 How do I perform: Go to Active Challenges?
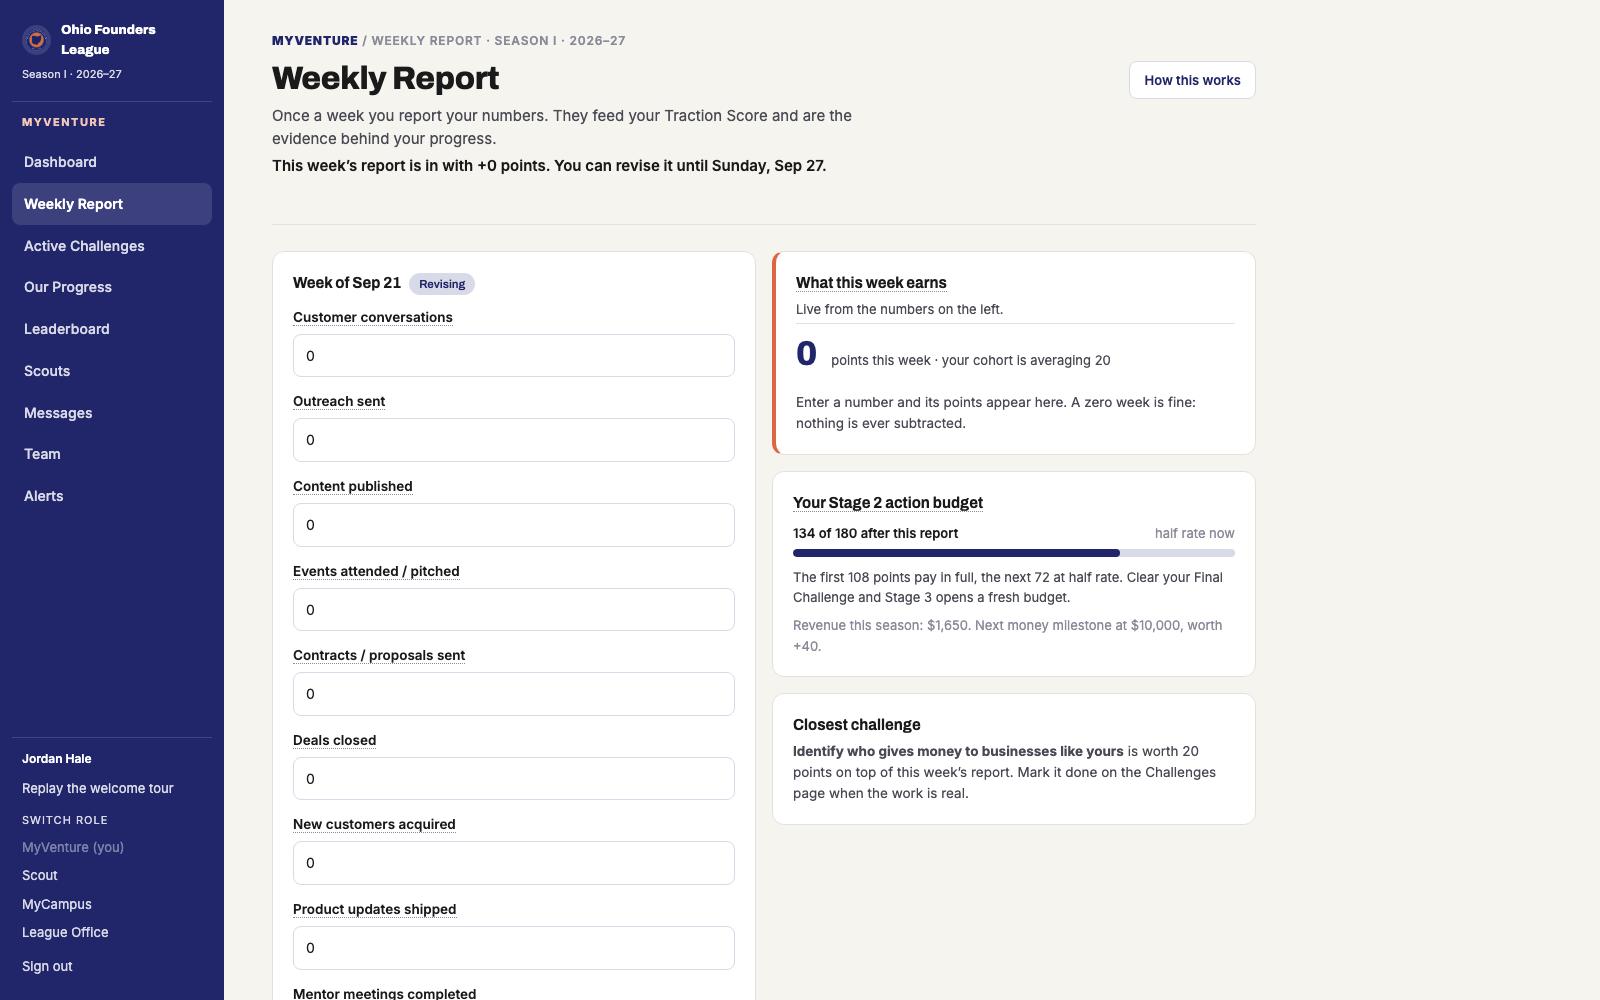[112, 246]
